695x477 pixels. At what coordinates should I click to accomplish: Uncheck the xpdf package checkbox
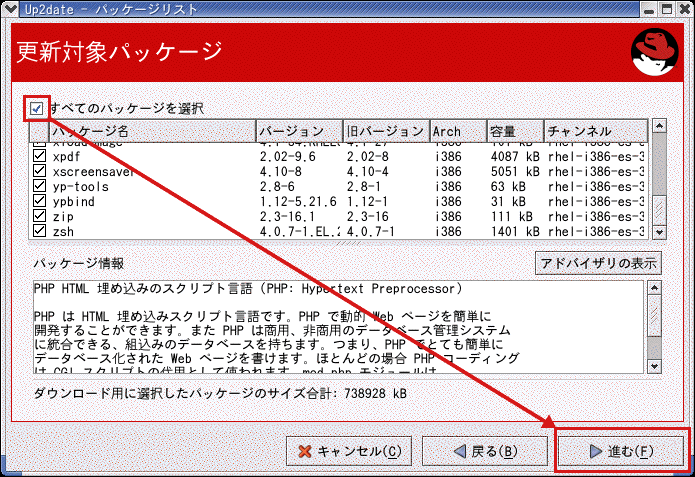39,157
